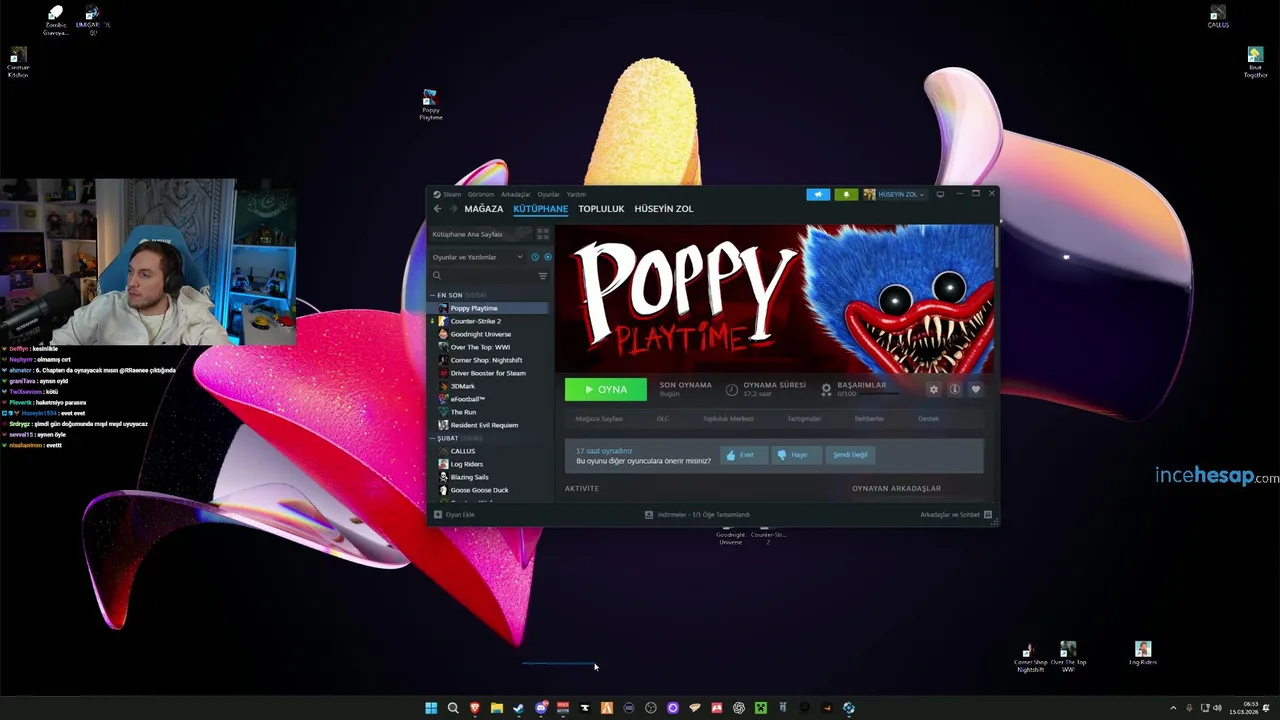Click the recent activity clock filter icon

click(535, 257)
